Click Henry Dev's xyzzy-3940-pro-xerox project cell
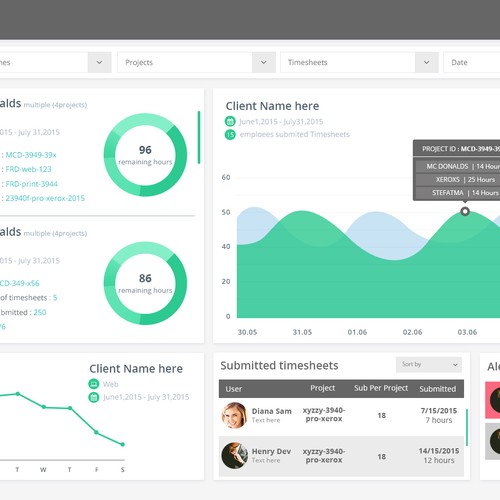Viewport: 500px width, 500px height. point(324,456)
